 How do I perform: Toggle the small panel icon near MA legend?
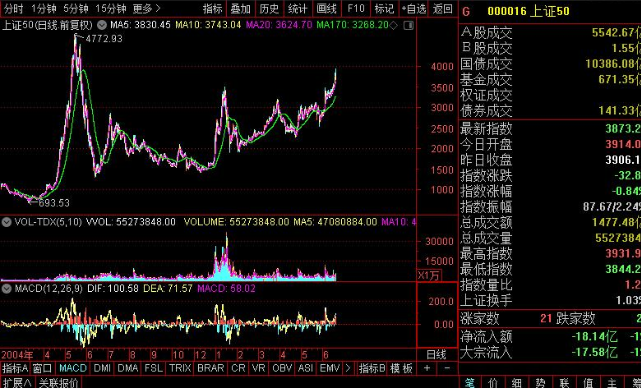pos(408,25)
